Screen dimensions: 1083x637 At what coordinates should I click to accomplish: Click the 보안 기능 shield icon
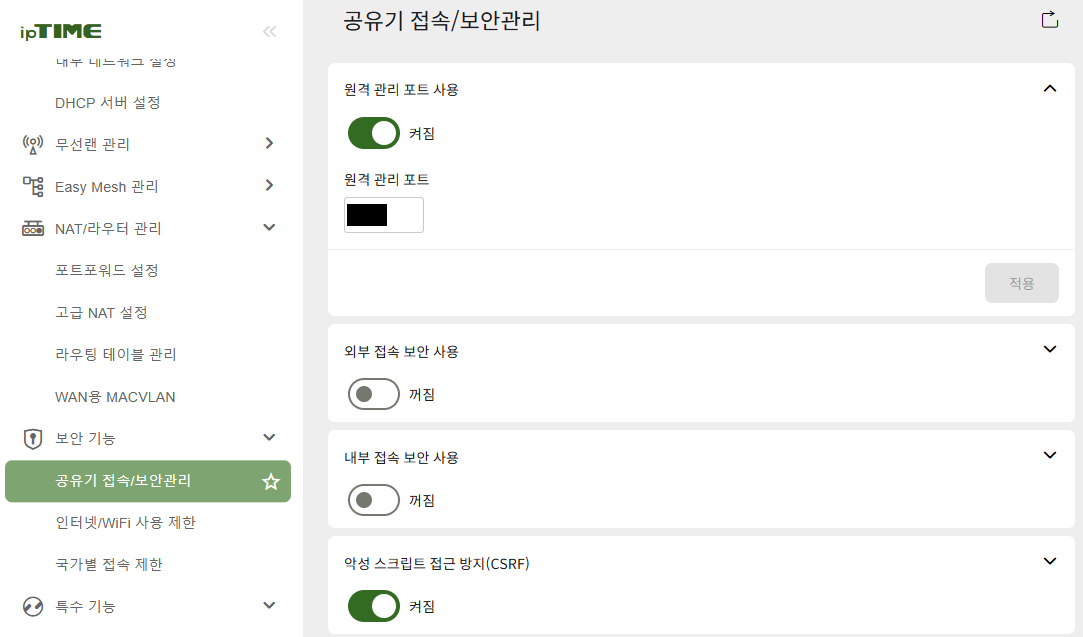[x=31, y=437]
